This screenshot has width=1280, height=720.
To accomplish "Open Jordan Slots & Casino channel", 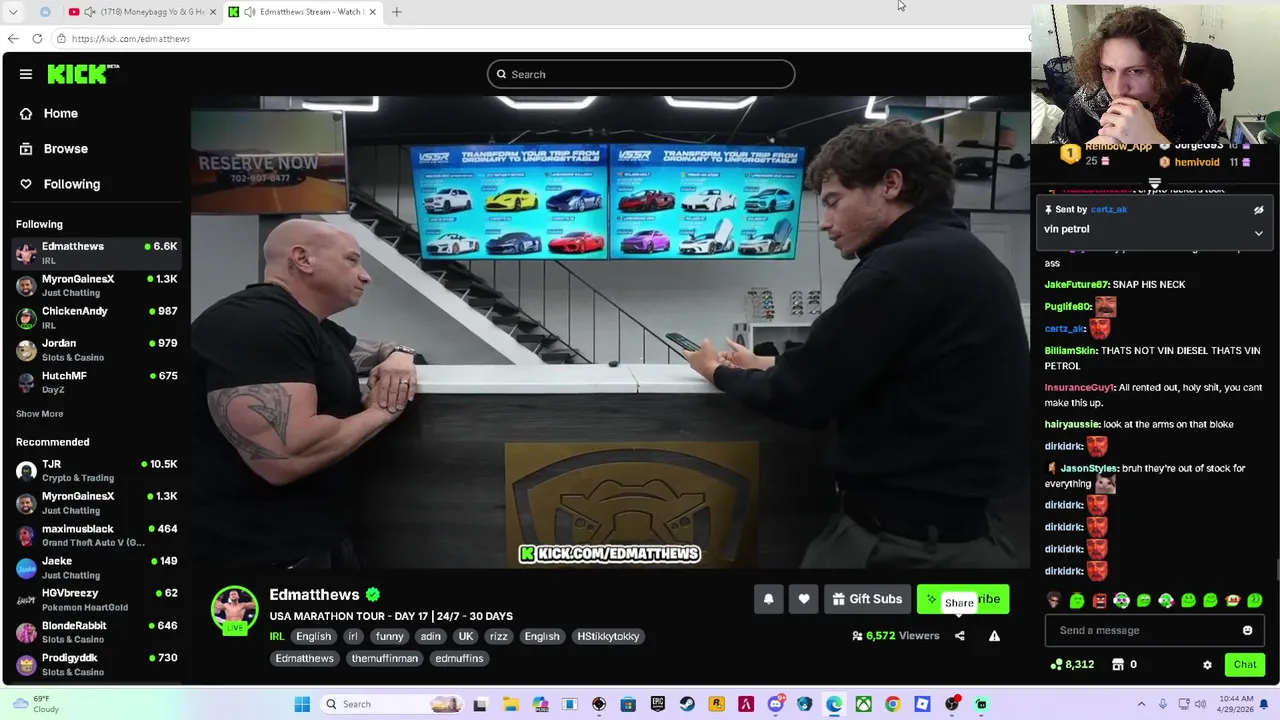I will 96,349.
